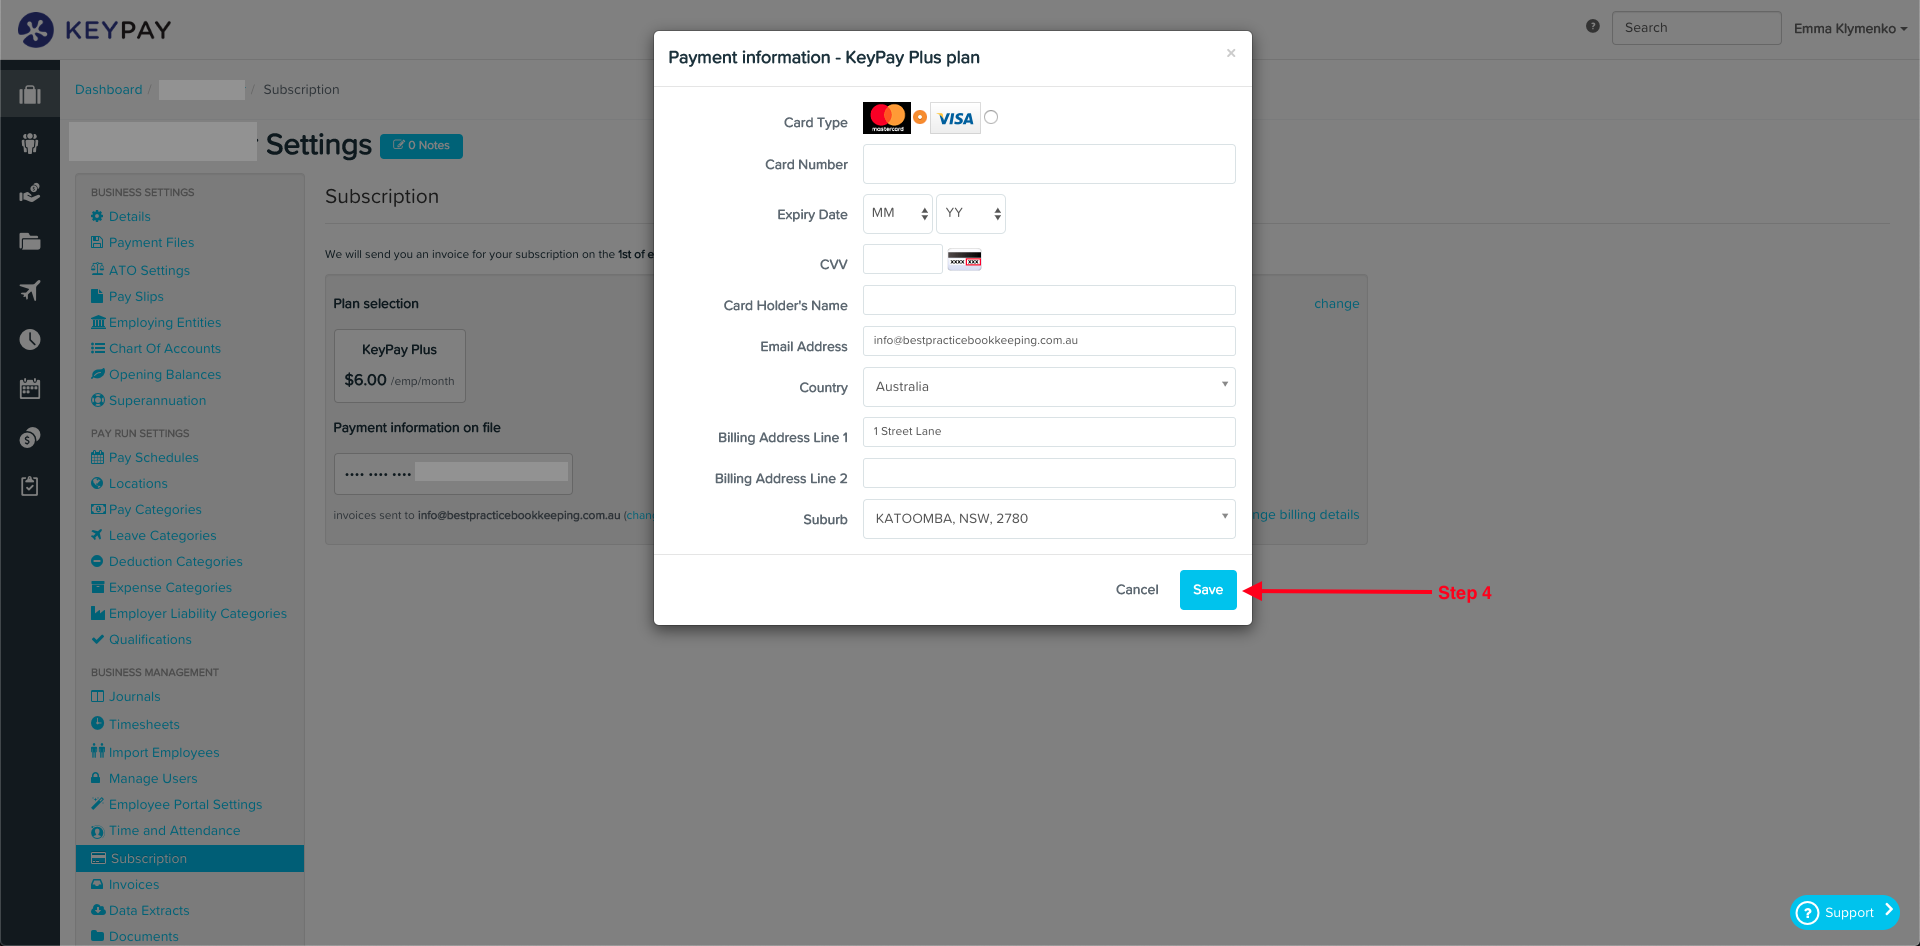The image size is (1920, 946).
Task: Open Details in Business Settings
Action: (129, 216)
